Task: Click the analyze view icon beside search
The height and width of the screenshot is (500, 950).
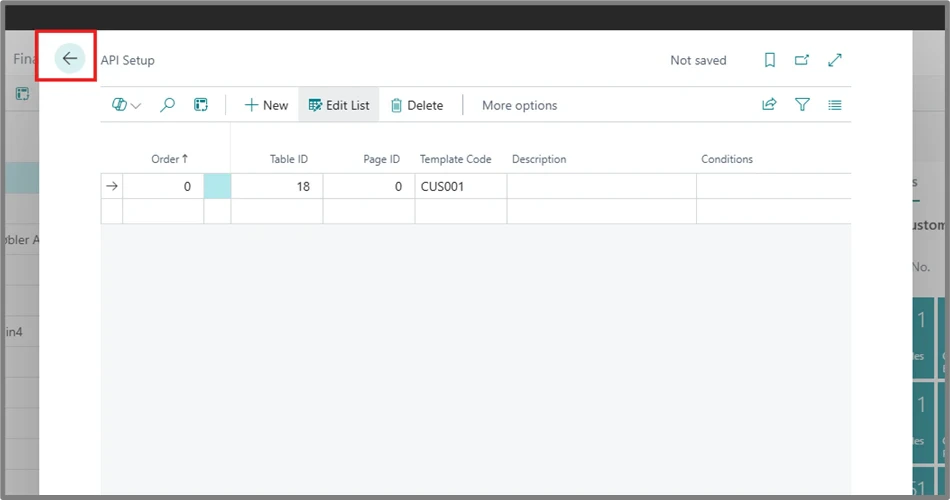Action: point(201,105)
